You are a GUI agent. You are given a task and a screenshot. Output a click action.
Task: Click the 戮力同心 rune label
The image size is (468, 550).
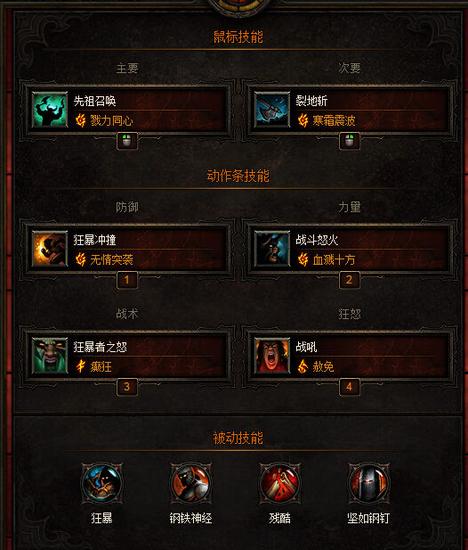[x=112, y=121]
